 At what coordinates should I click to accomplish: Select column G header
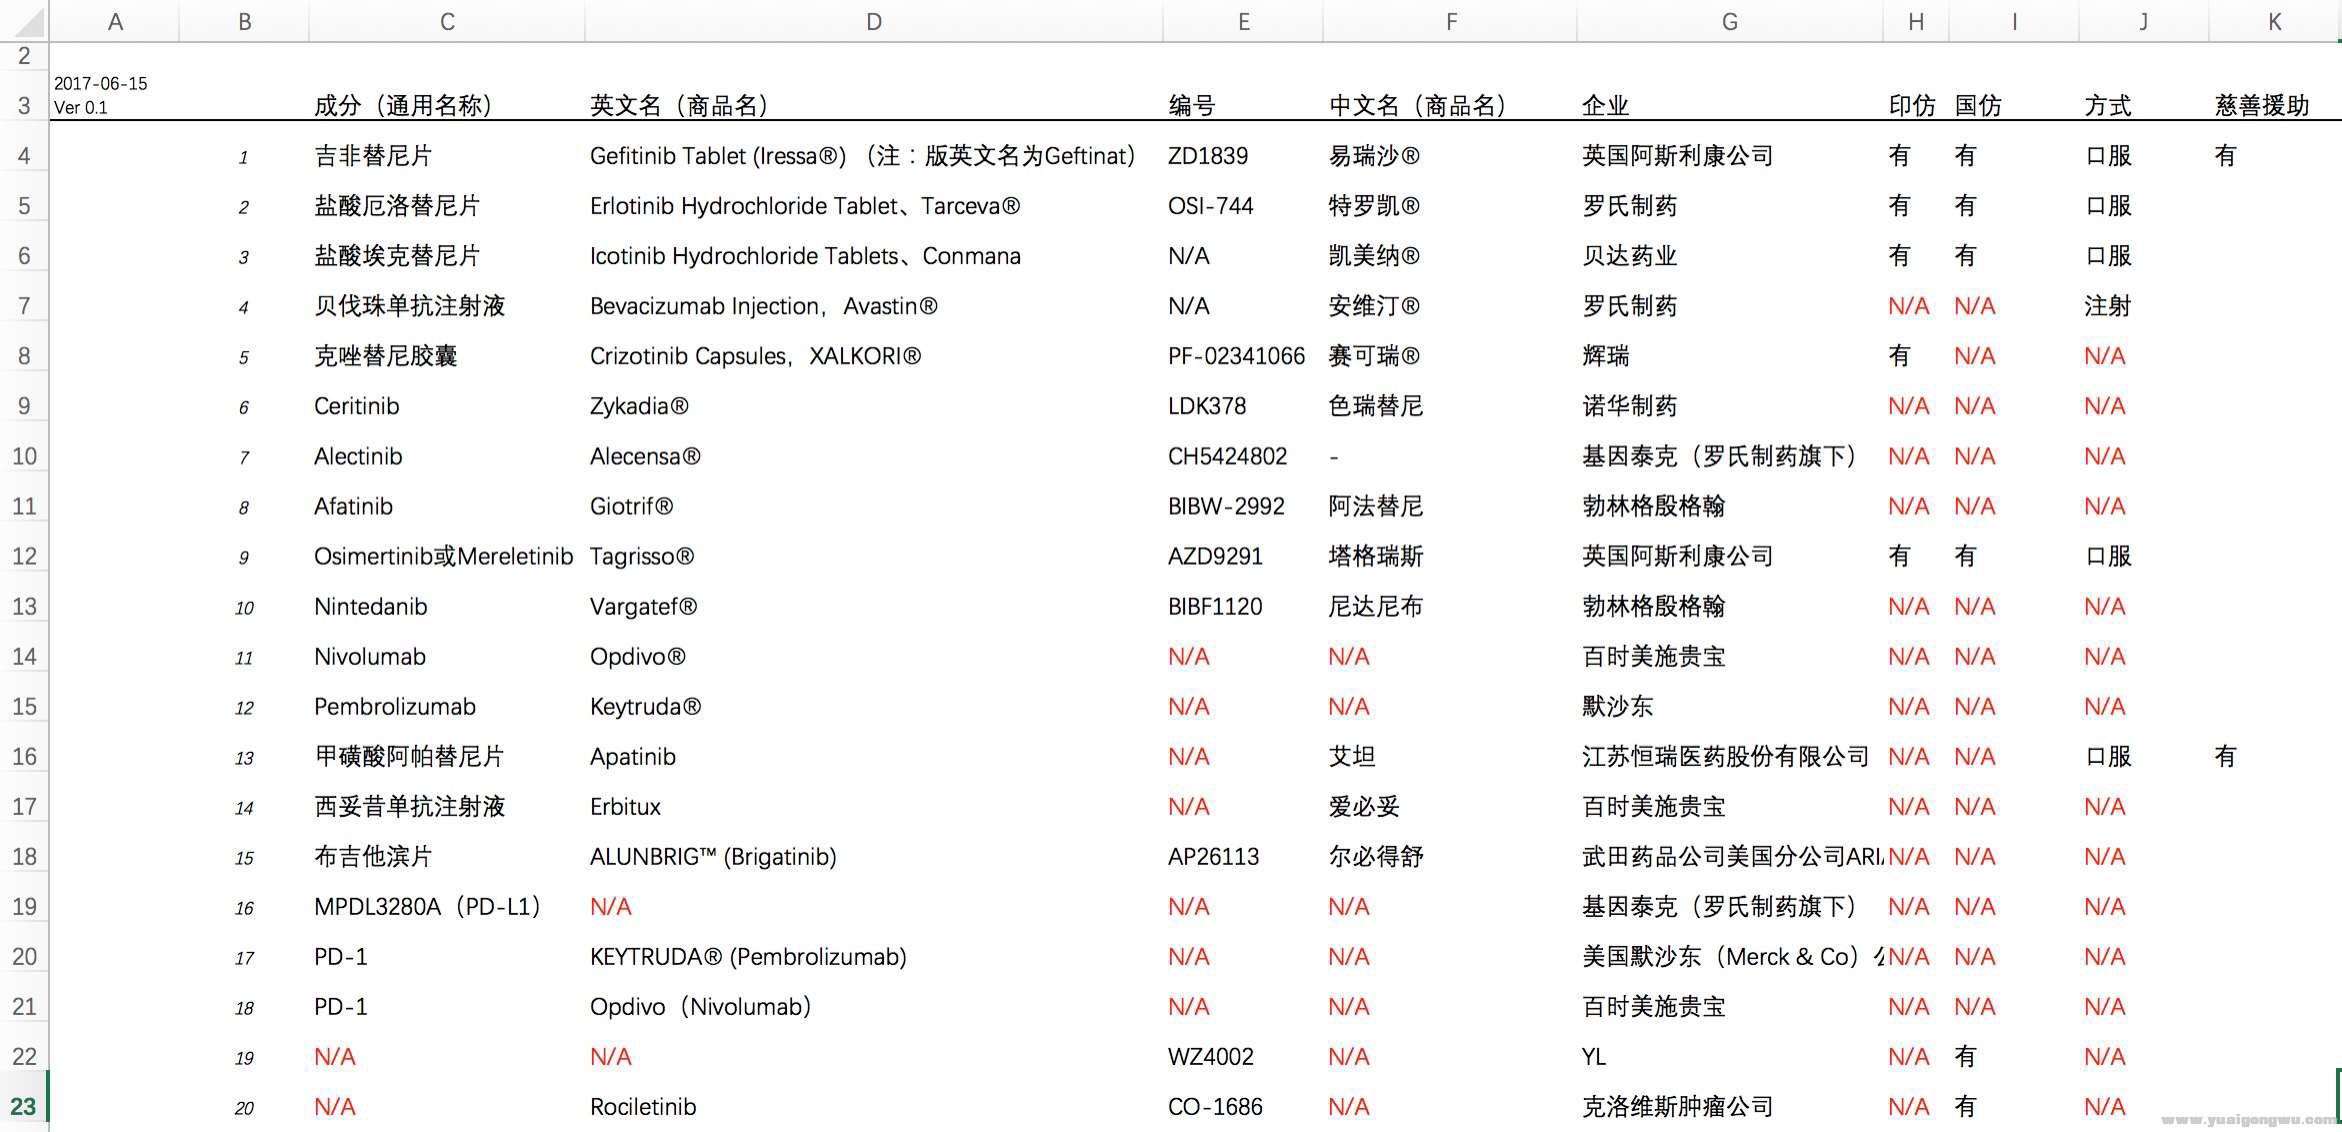click(x=1729, y=21)
